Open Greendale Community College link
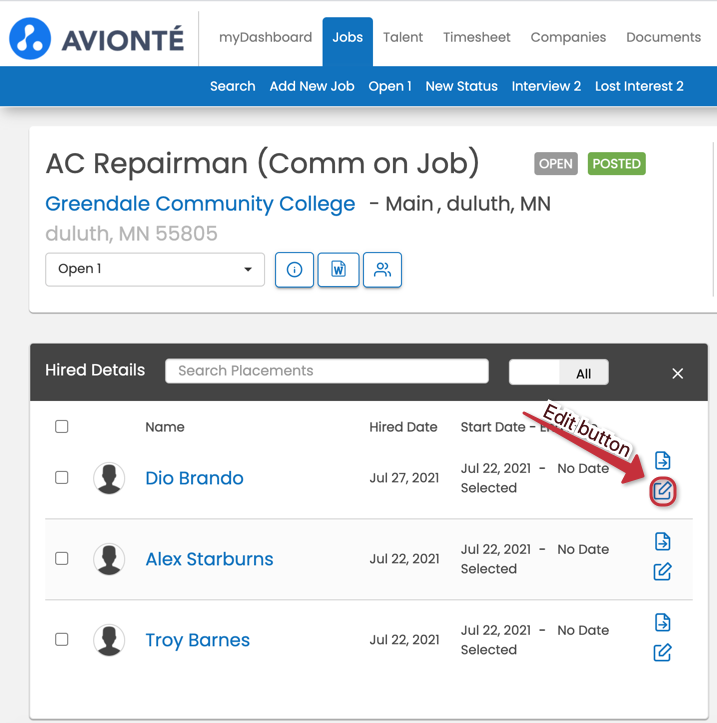Viewport: 717px width, 723px height. pos(200,204)
